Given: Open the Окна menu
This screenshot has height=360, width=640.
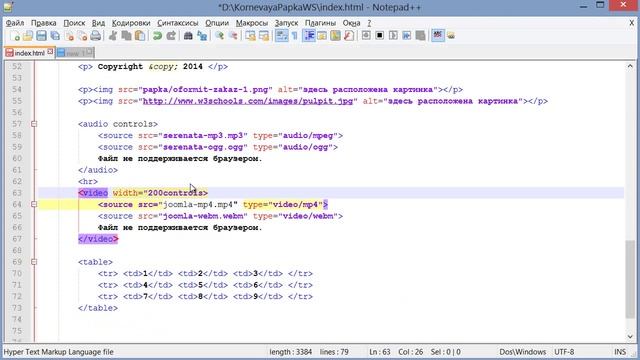Looking at the screenshot, I should tap(351, 23).
